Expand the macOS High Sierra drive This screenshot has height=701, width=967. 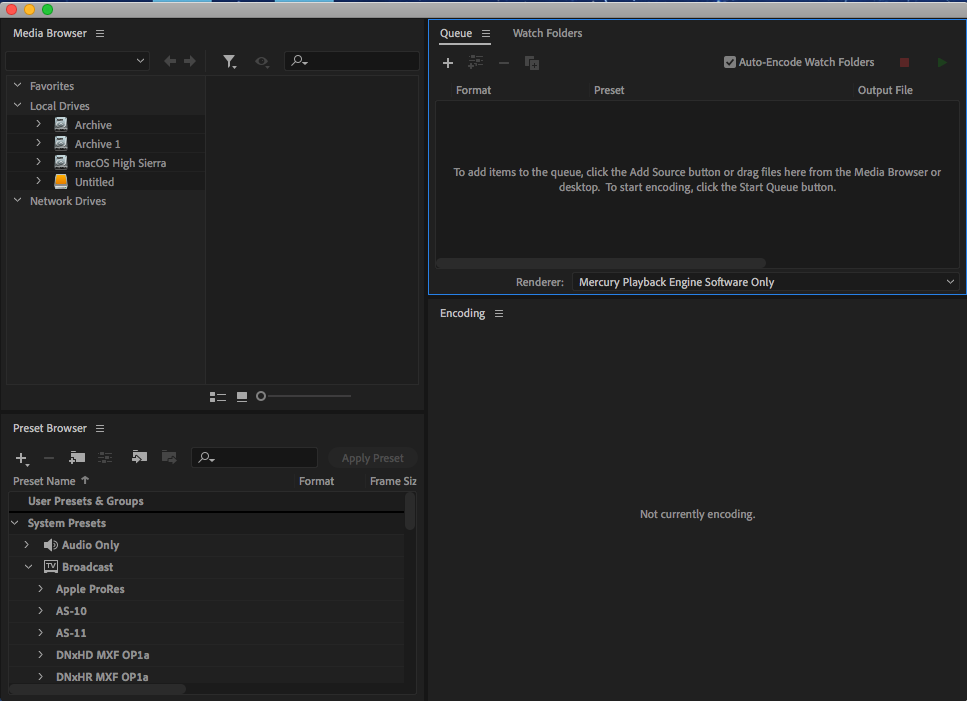tap(38, 162)
